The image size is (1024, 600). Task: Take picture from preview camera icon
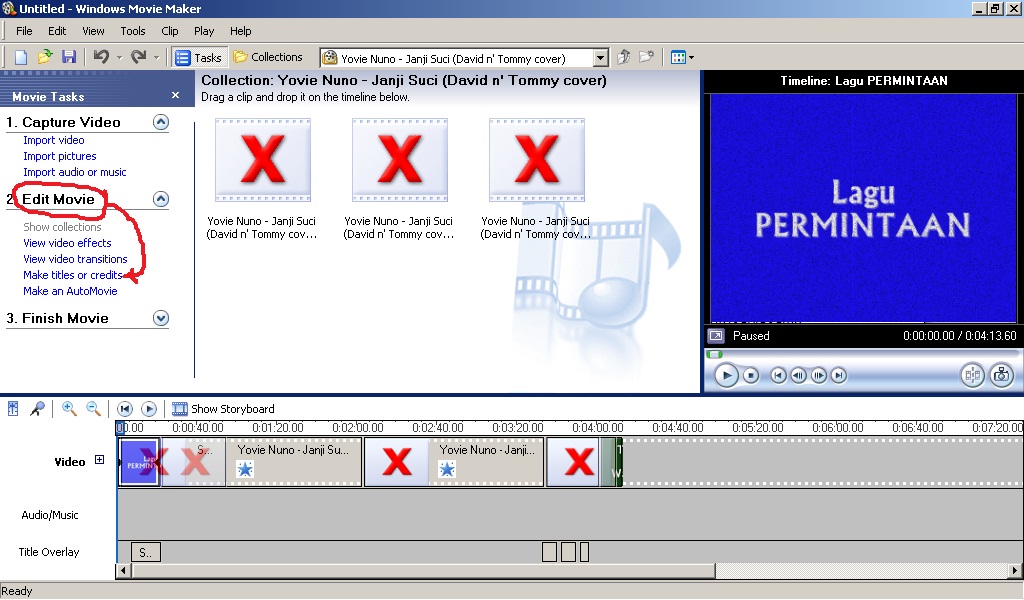[1001, 375]
